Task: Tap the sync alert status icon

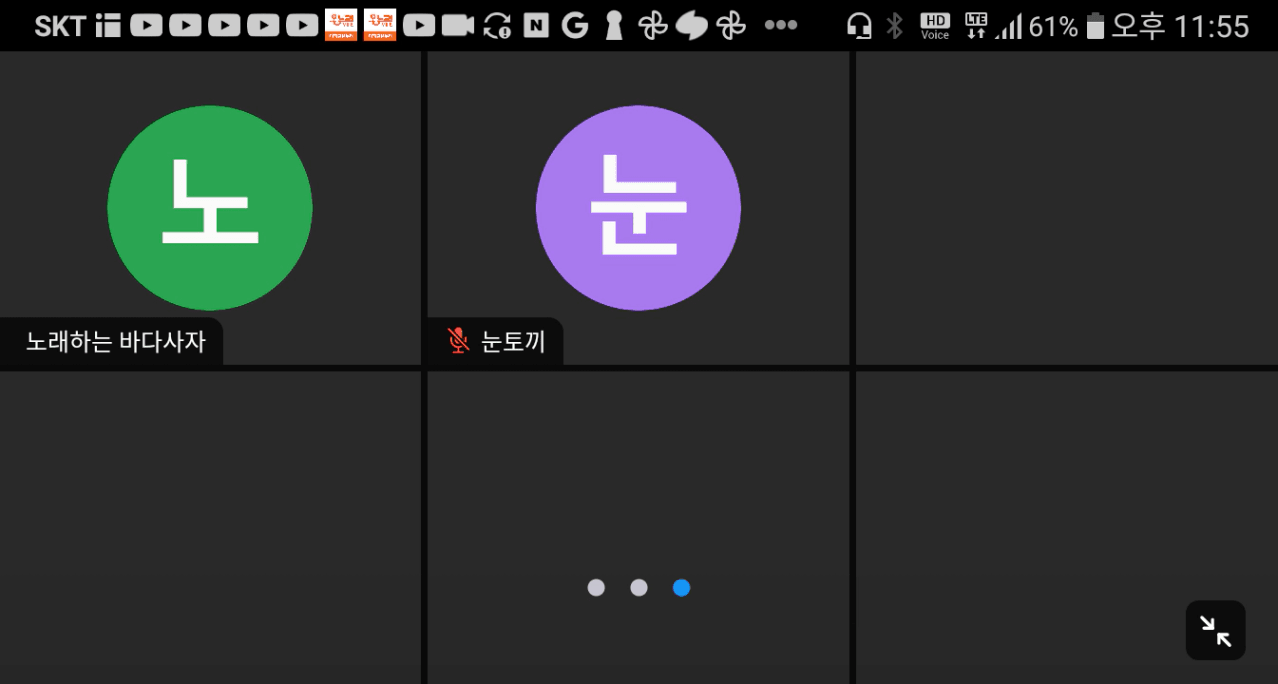Action: coord(497,26)
